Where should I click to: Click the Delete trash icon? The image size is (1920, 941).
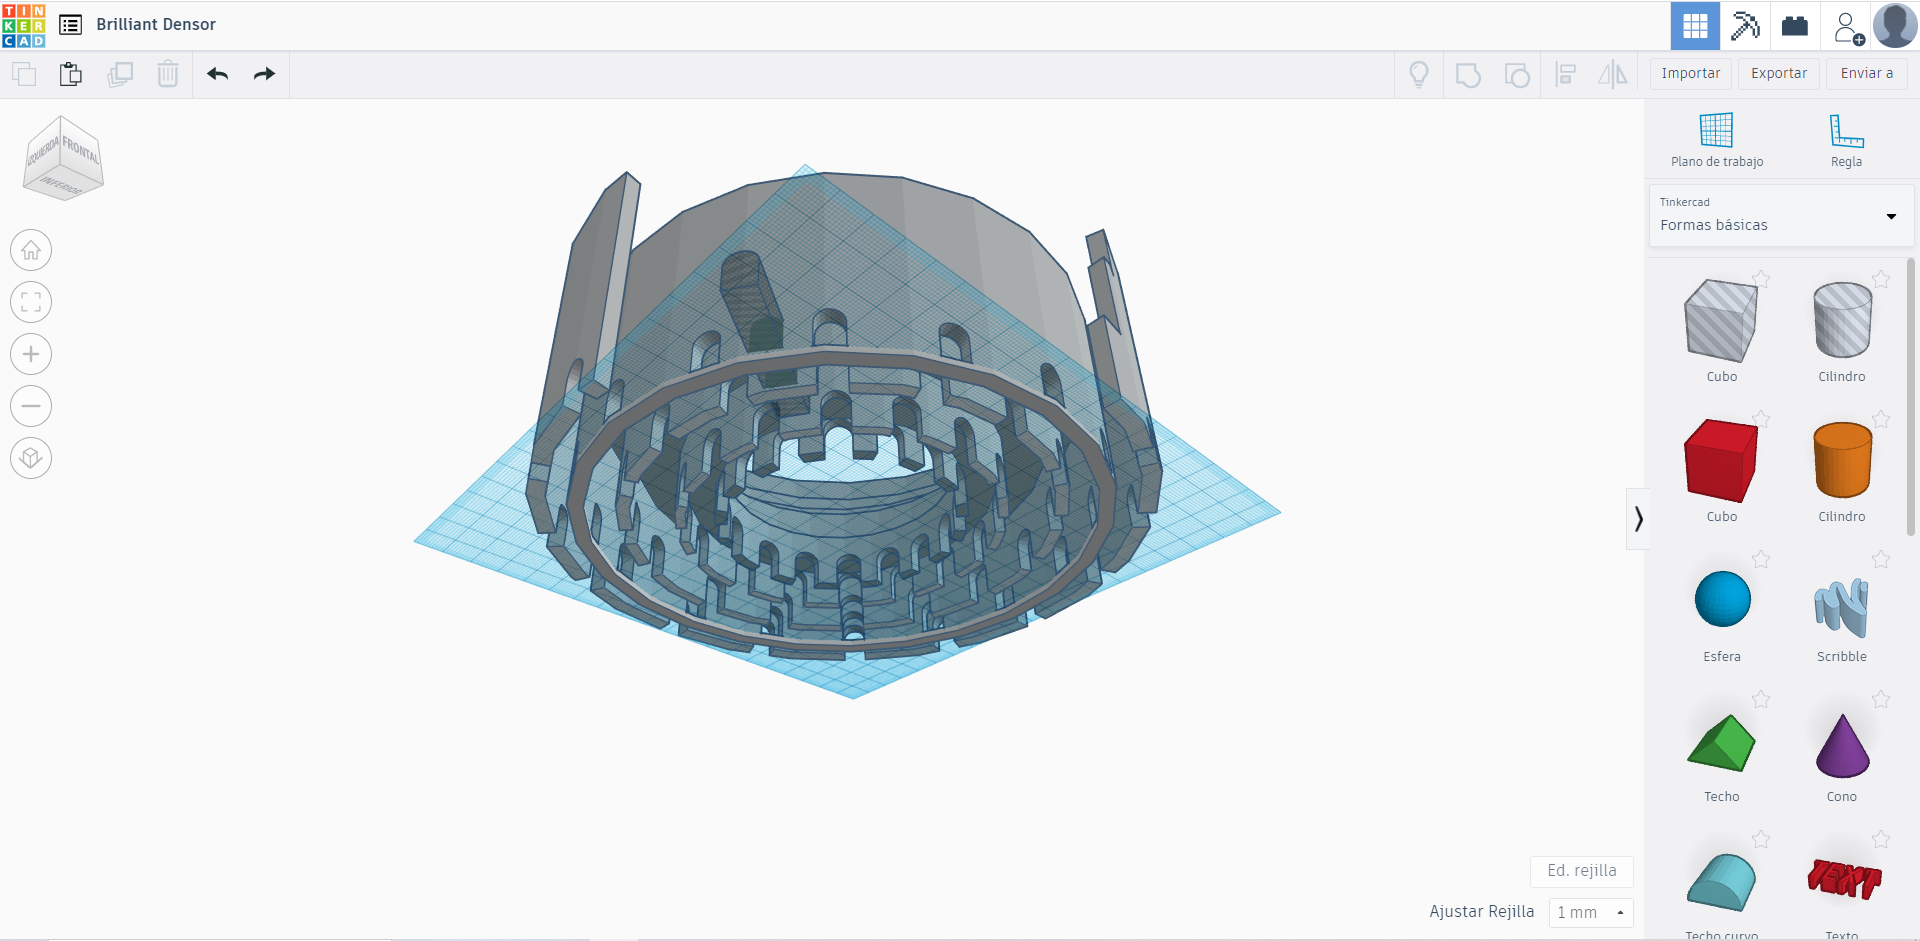coord(168,74)
